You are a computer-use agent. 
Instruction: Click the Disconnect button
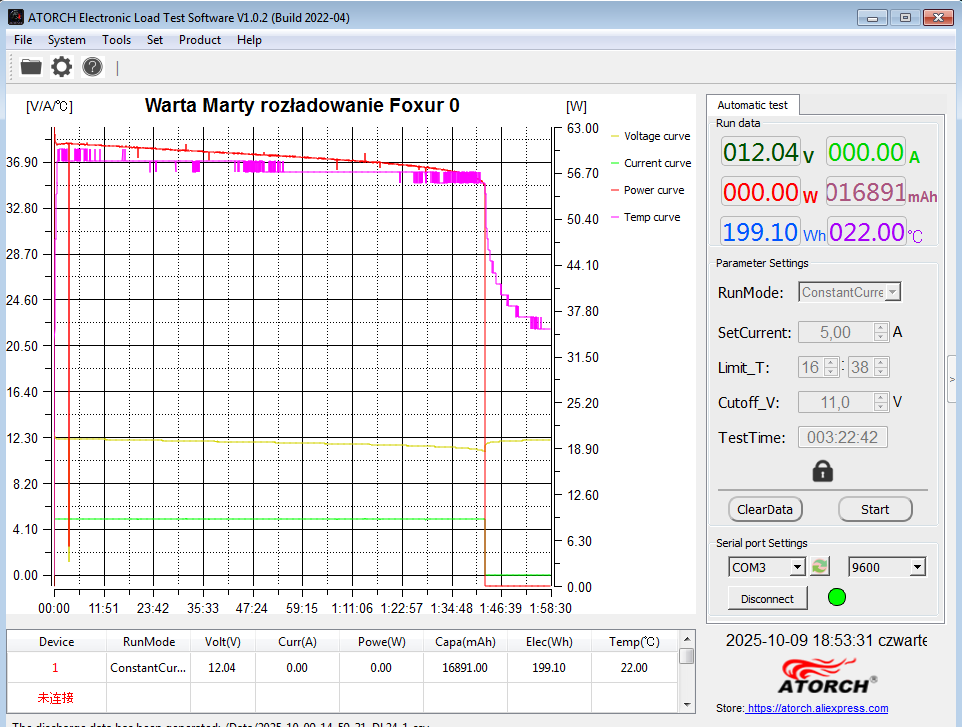point(767,598)
